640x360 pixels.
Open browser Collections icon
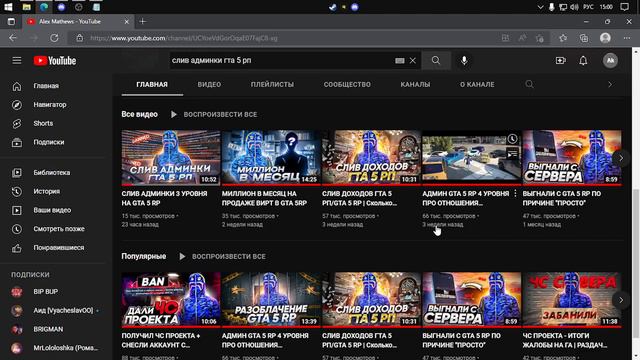pos(584,38)
